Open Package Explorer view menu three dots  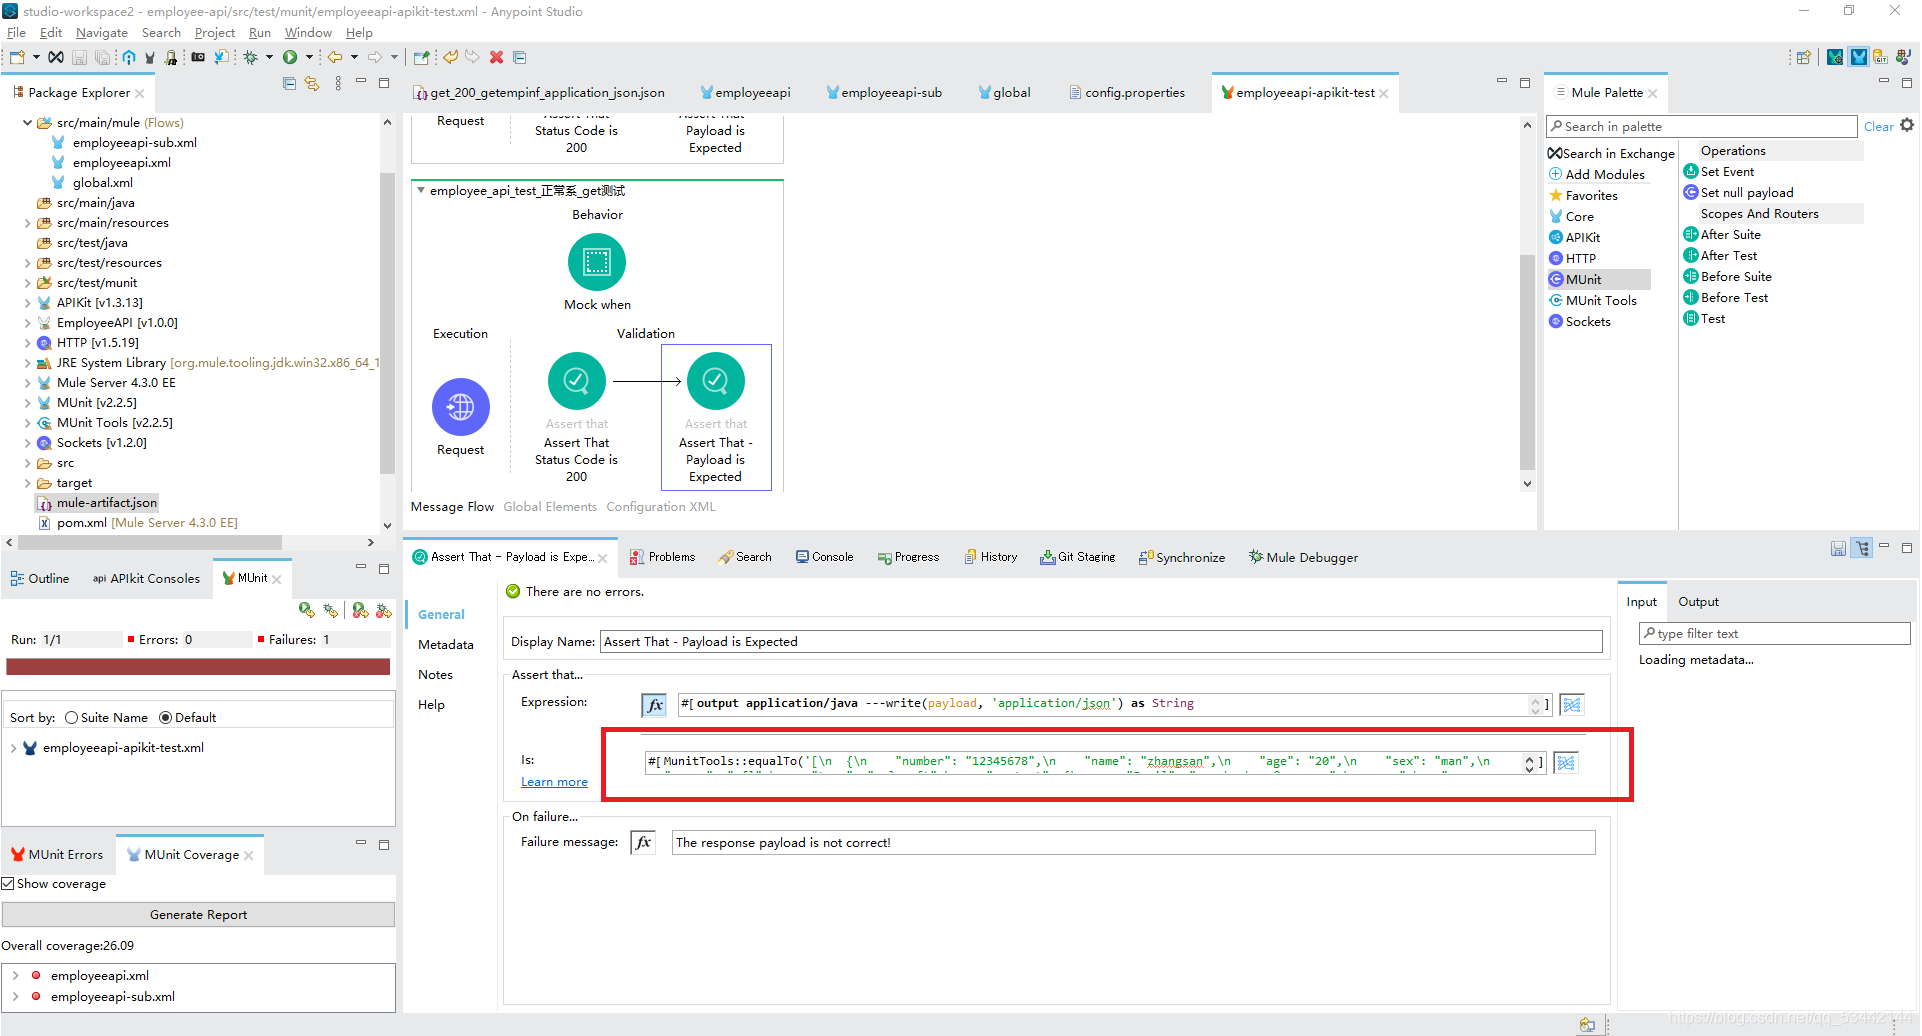(x=338, y=84)
